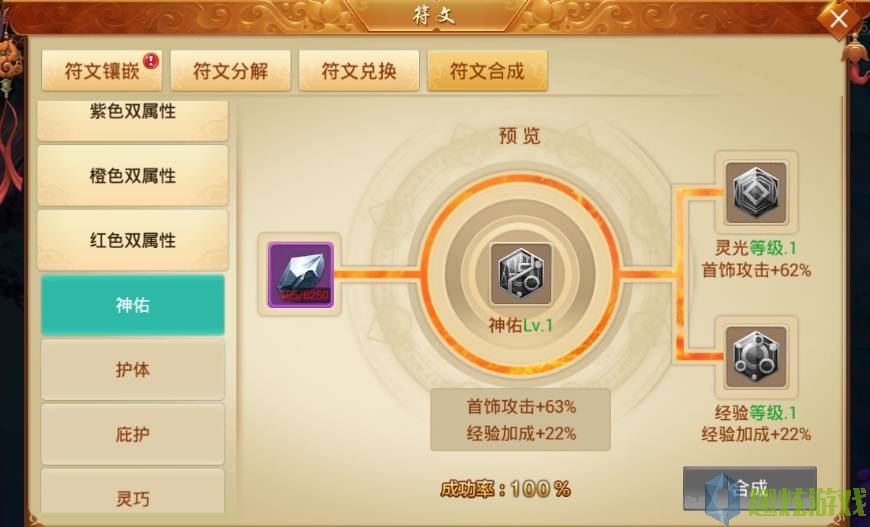
Task: Switch to the 符文分解 tab
Action: point(230,71)
